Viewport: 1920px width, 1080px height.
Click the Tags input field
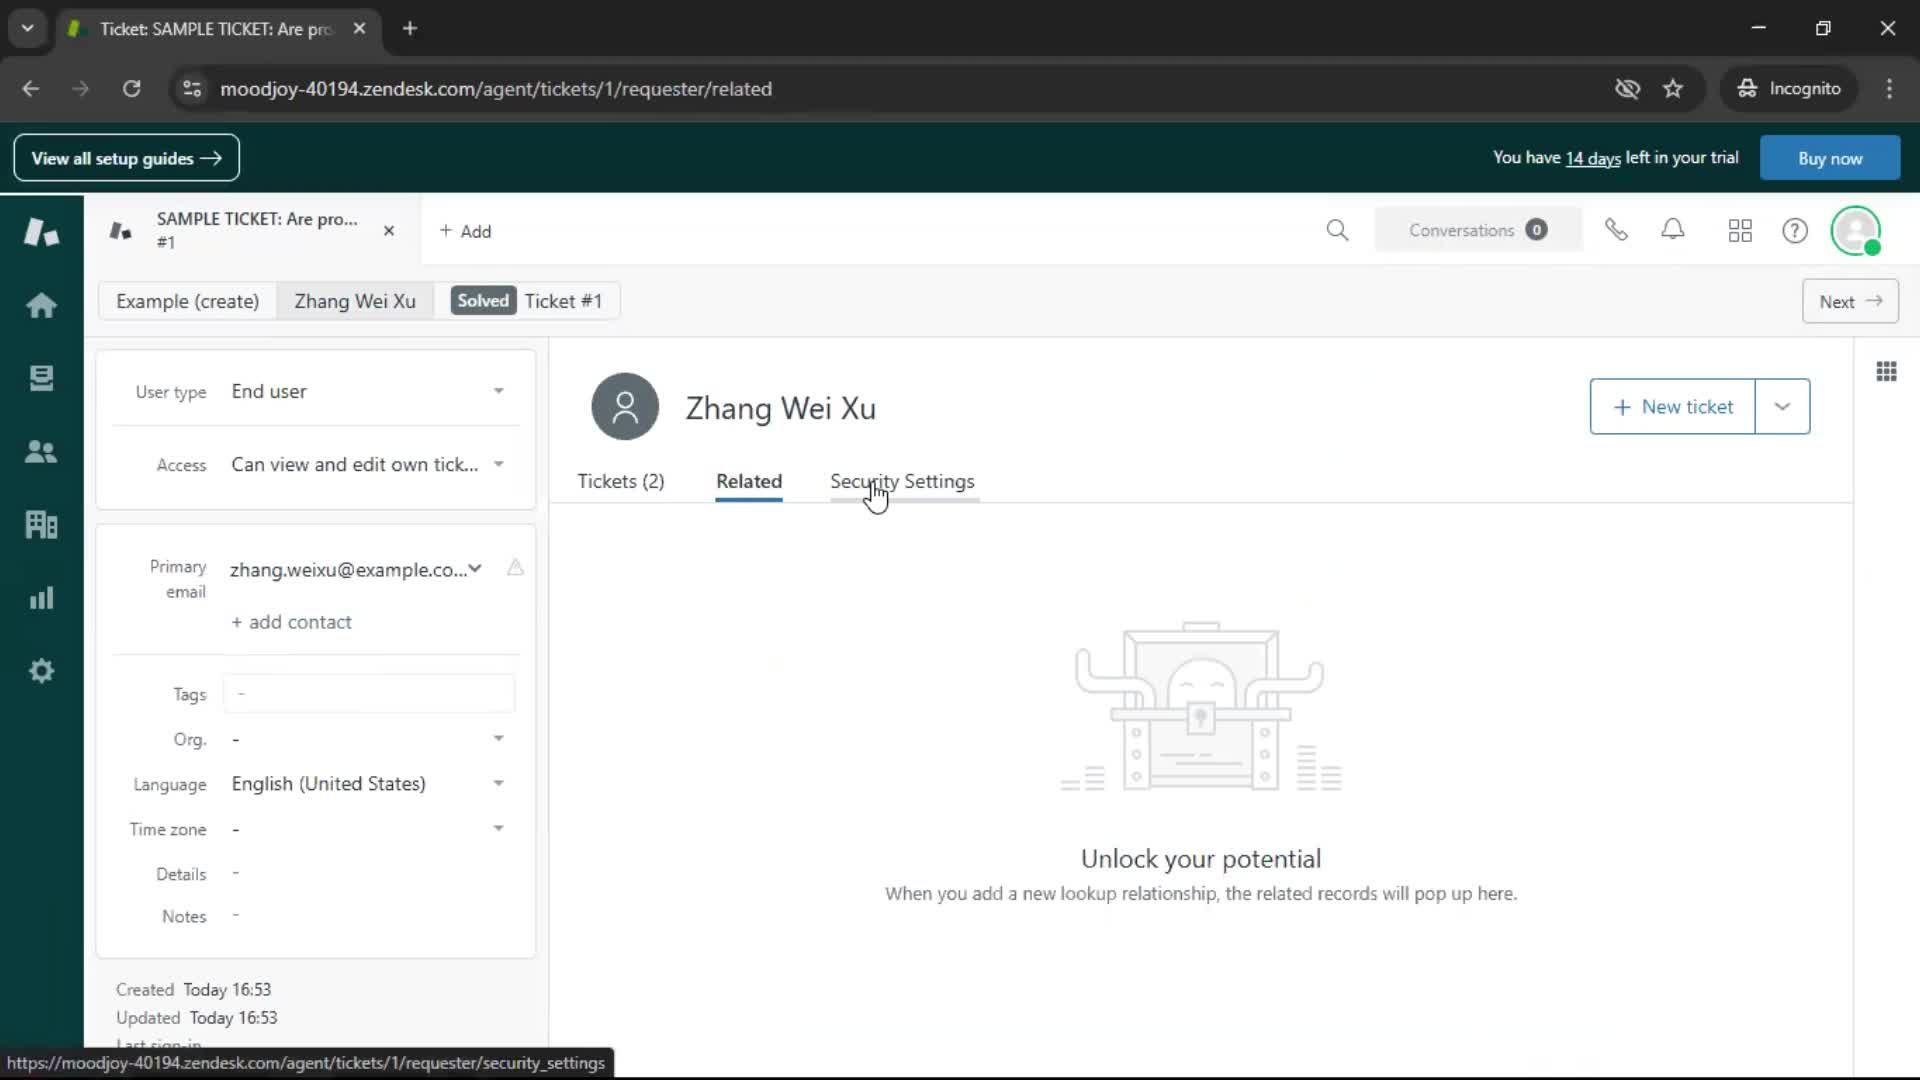tap(369, 693)
